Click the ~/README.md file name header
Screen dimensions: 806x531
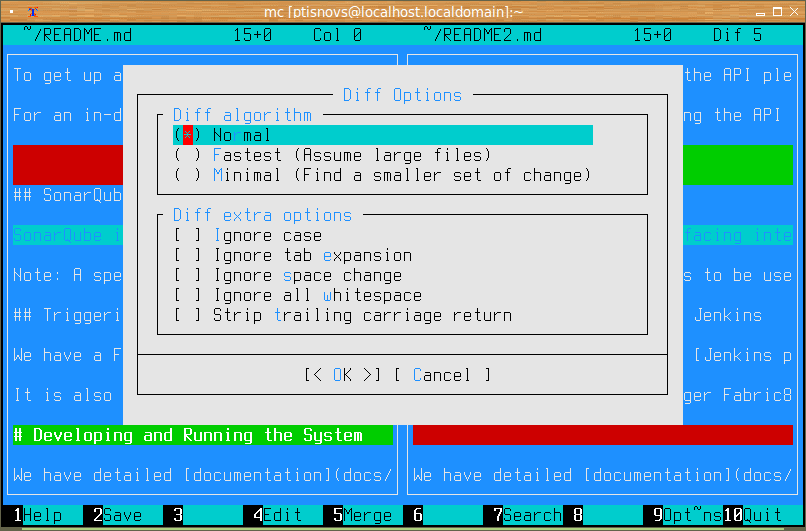(78, 35)
